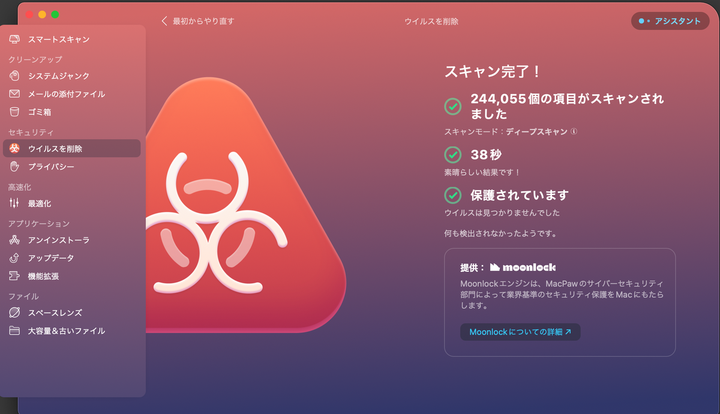
Task: Go to システムジャンク in the sidebar
Action: click(x=59, y=76)
